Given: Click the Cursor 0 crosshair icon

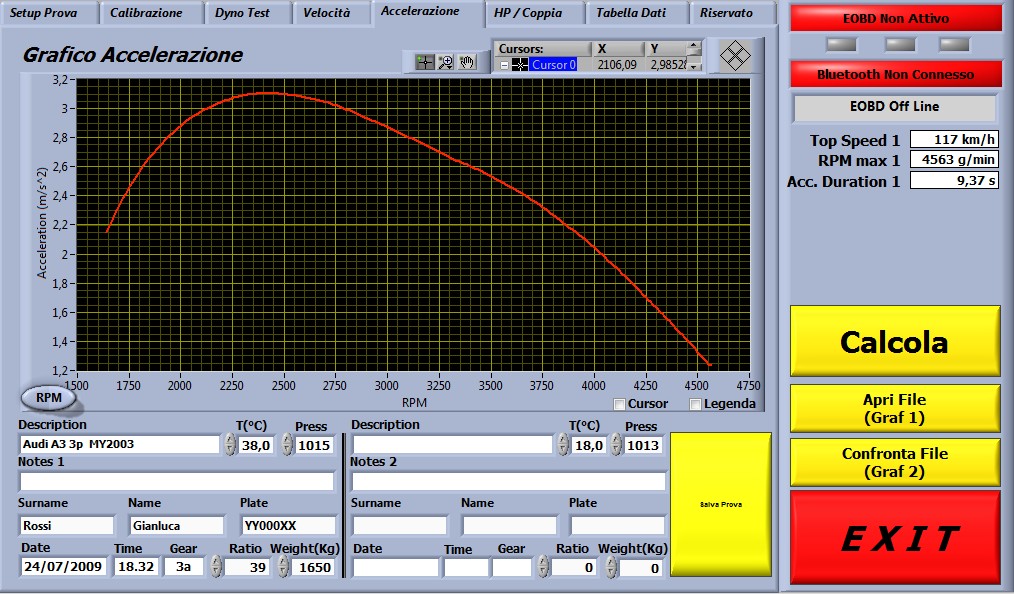Looking at the screenshot, I should pos(520,65).
